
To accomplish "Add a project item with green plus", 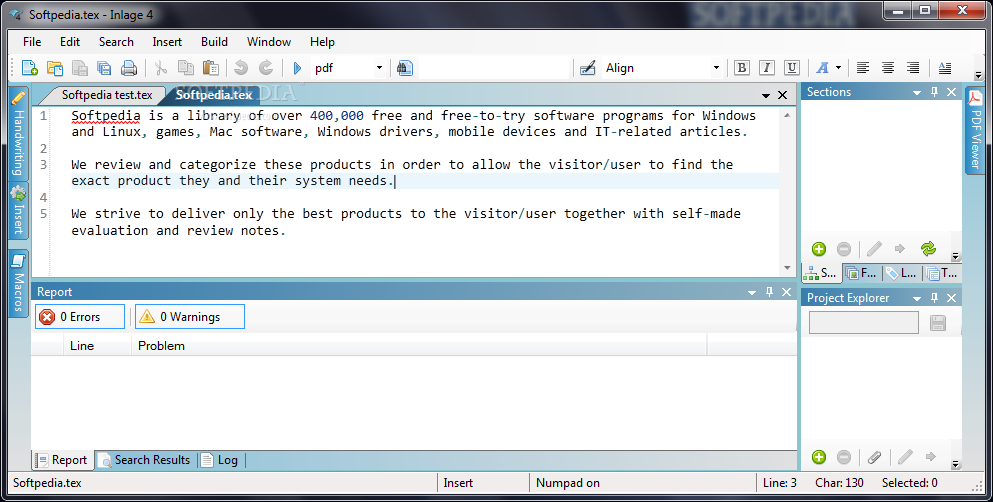I will pyautogui.click(x=819, y=457).
